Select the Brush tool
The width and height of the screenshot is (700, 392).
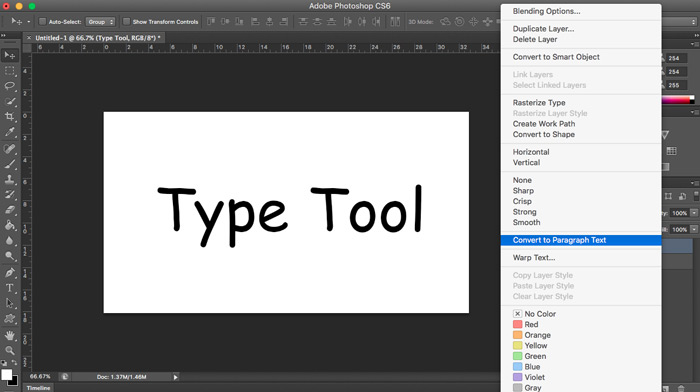tap(9, 164)
